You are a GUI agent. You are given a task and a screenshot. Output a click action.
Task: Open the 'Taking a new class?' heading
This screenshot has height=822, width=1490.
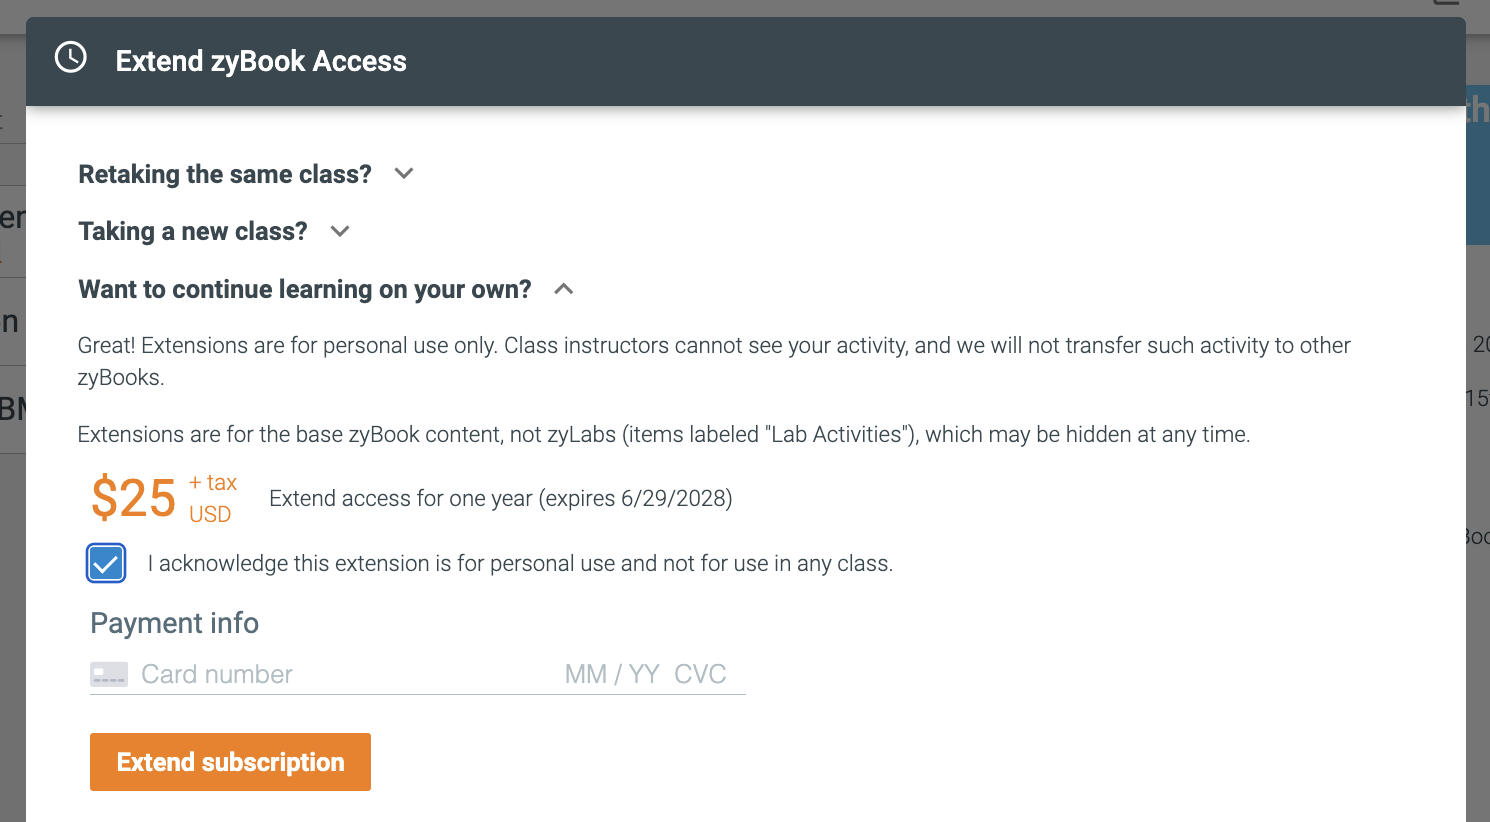pyautogui.click(x=193, y=231)
